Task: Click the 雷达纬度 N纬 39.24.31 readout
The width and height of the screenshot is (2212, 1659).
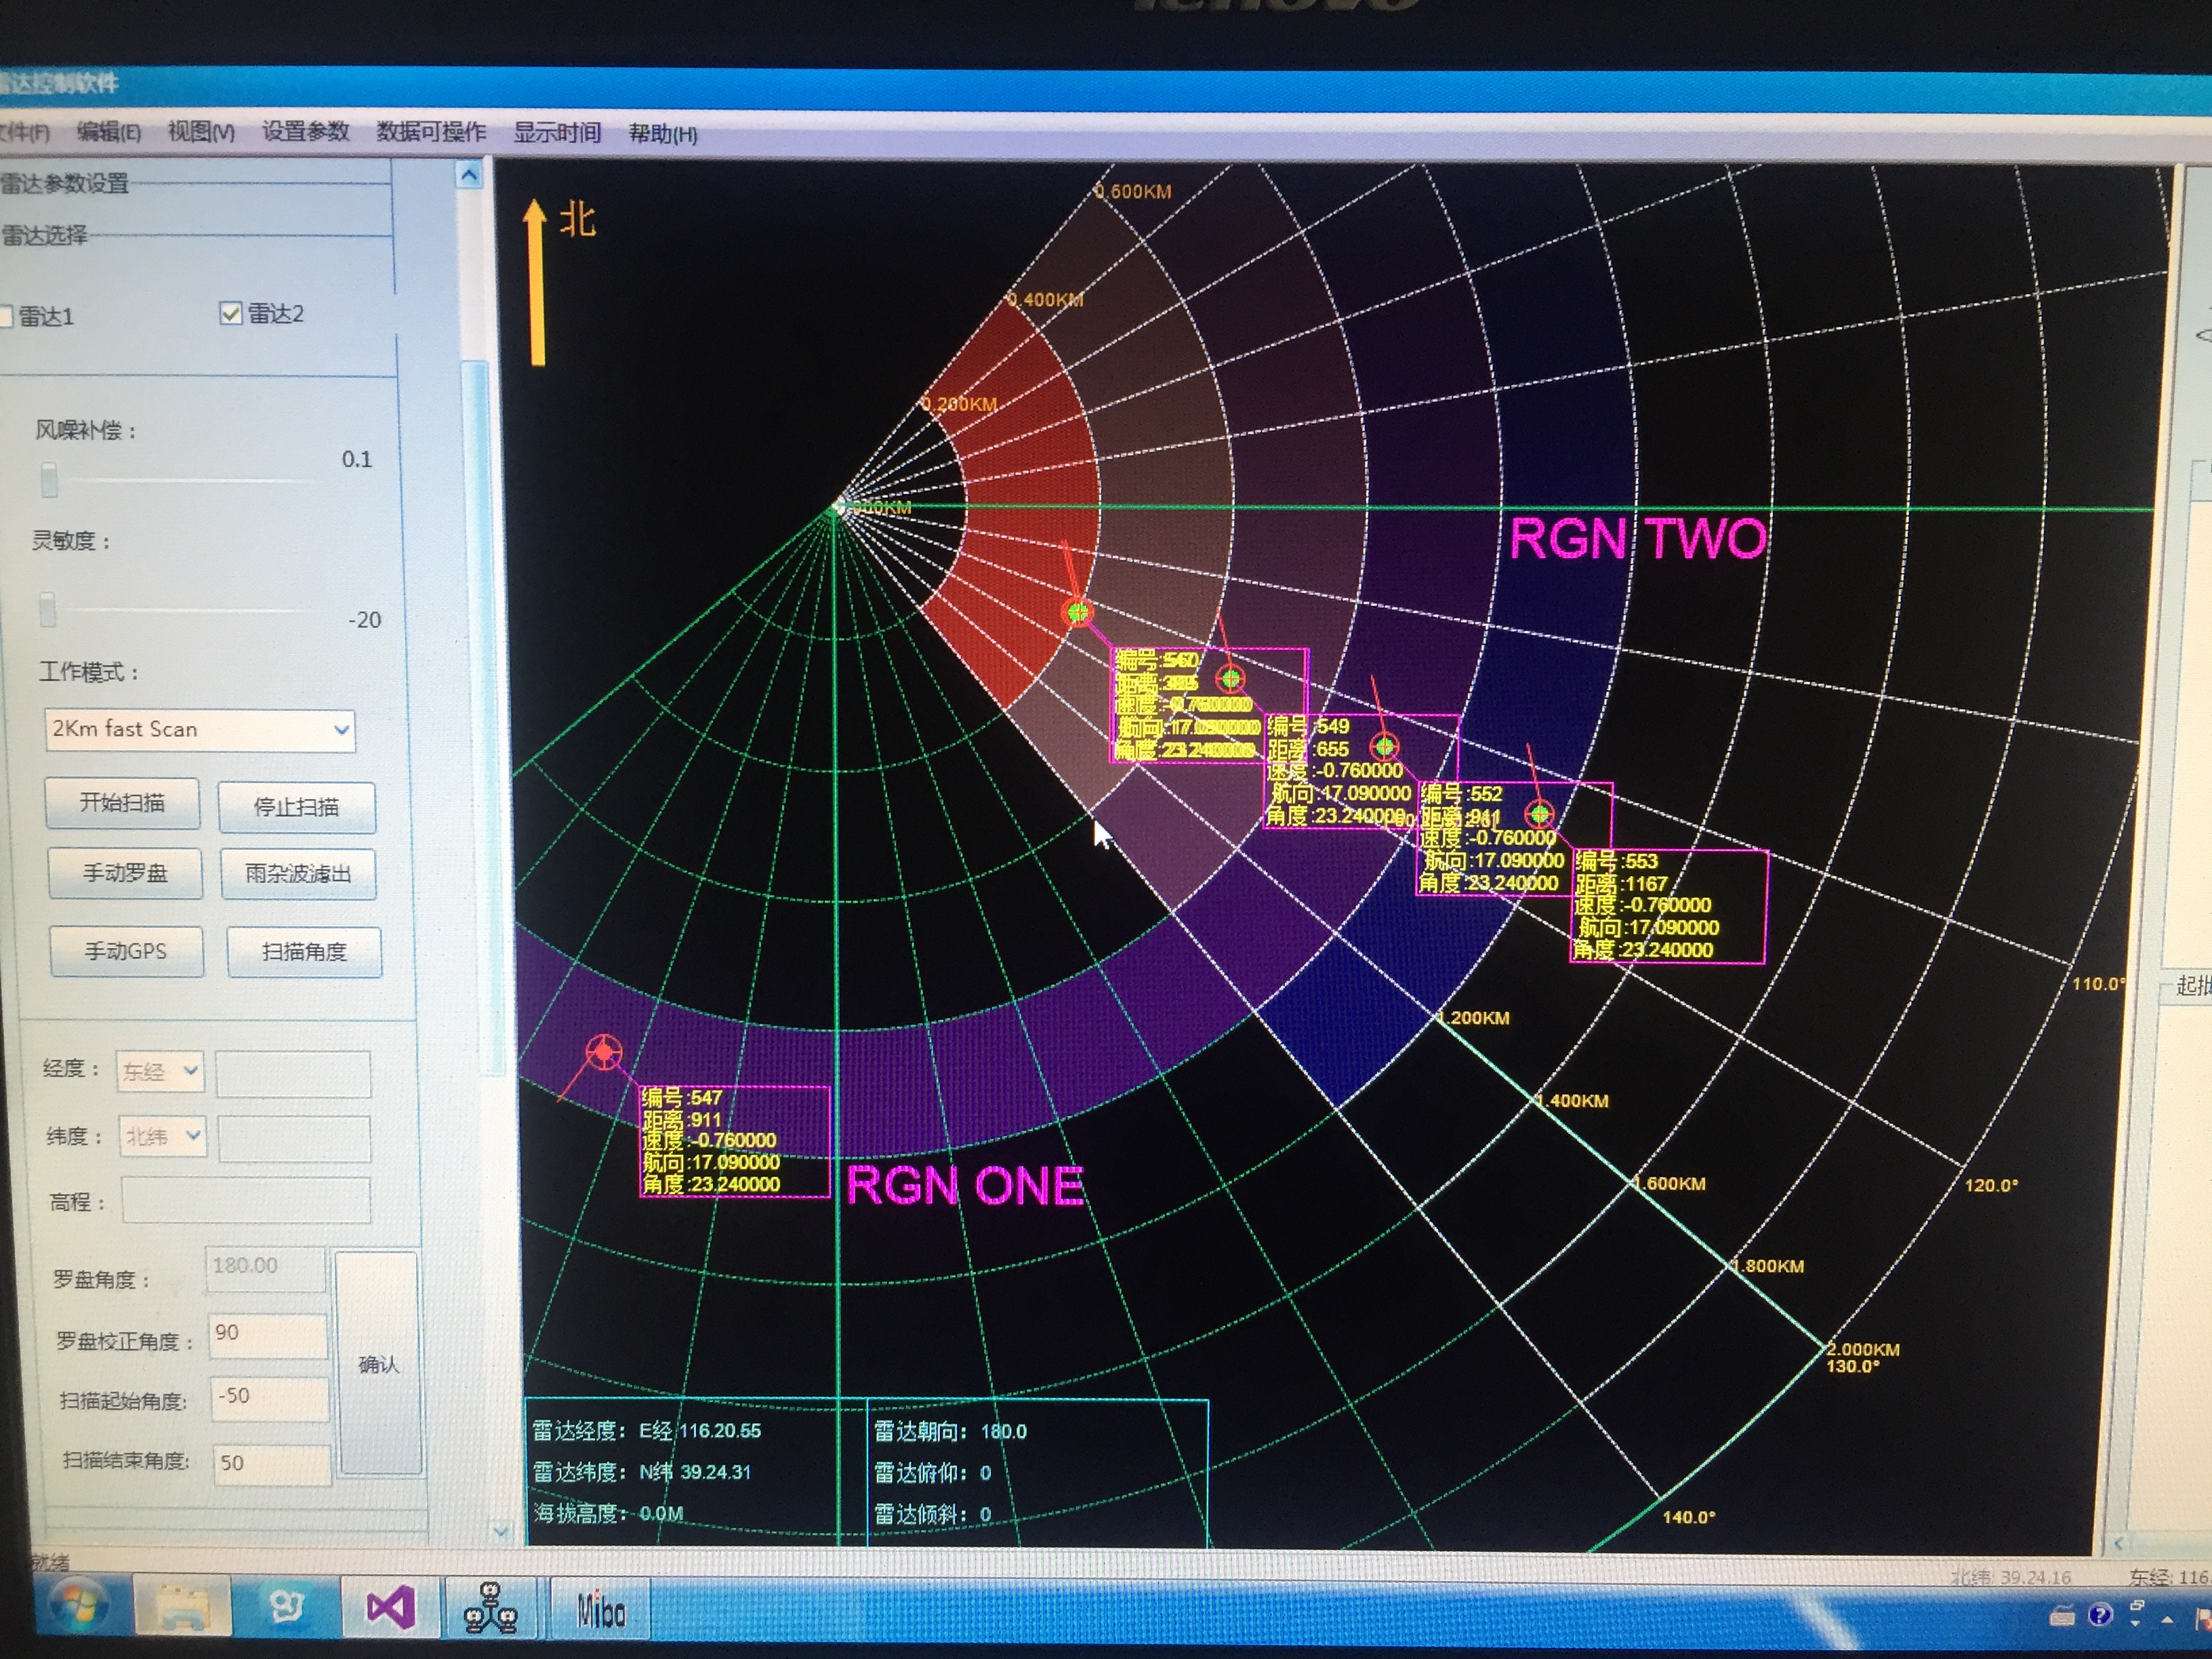Action: click(x=641, y=1472)
